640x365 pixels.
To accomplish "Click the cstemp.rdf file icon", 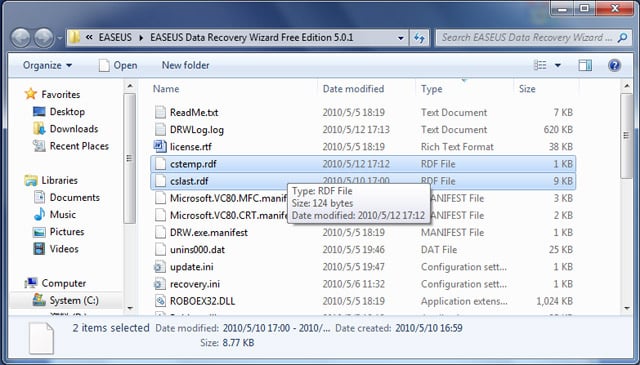I will point(160,164).
